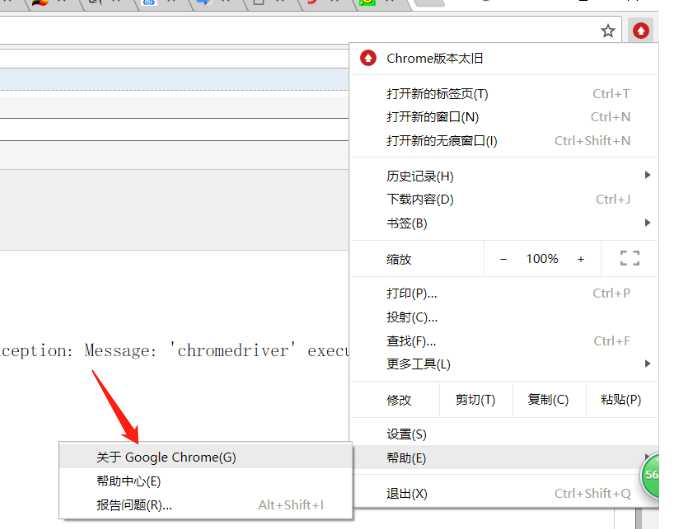This screenshot has width=697, height=529.
Task: Click the 100% zoom value
Action: click(x=542, y=259)
